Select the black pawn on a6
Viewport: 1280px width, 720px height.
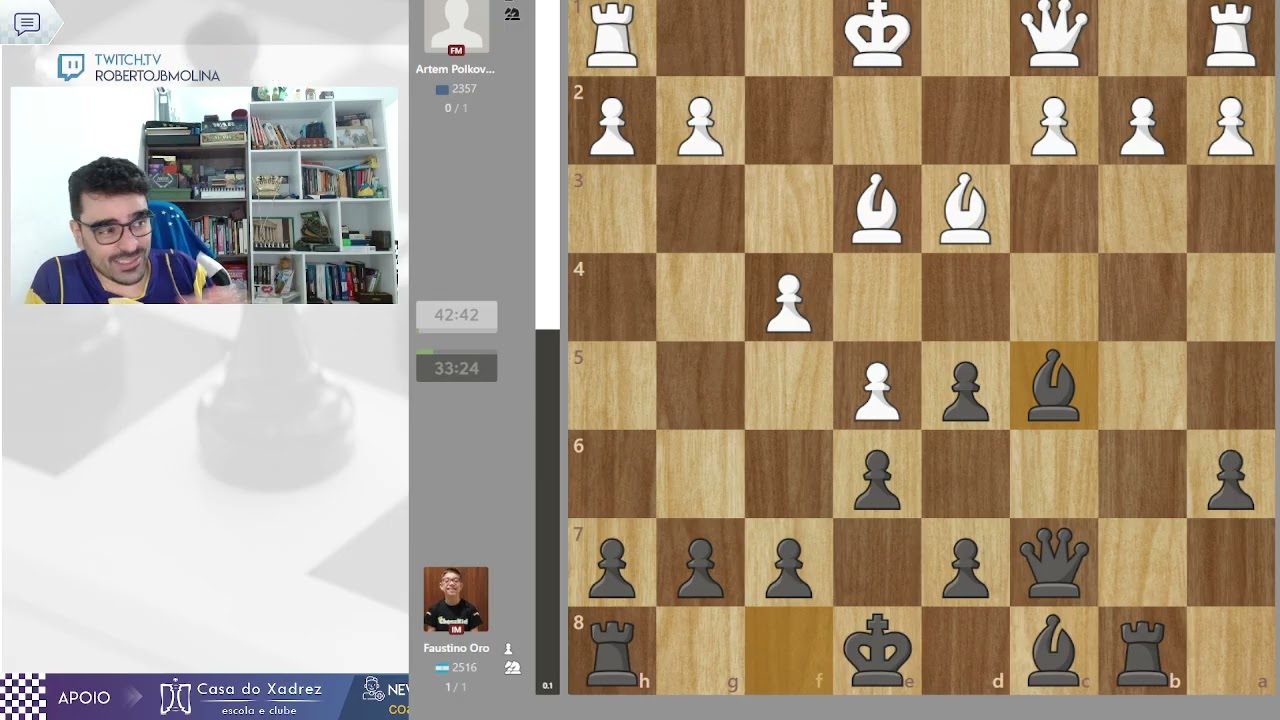(x=1230, y=478)
